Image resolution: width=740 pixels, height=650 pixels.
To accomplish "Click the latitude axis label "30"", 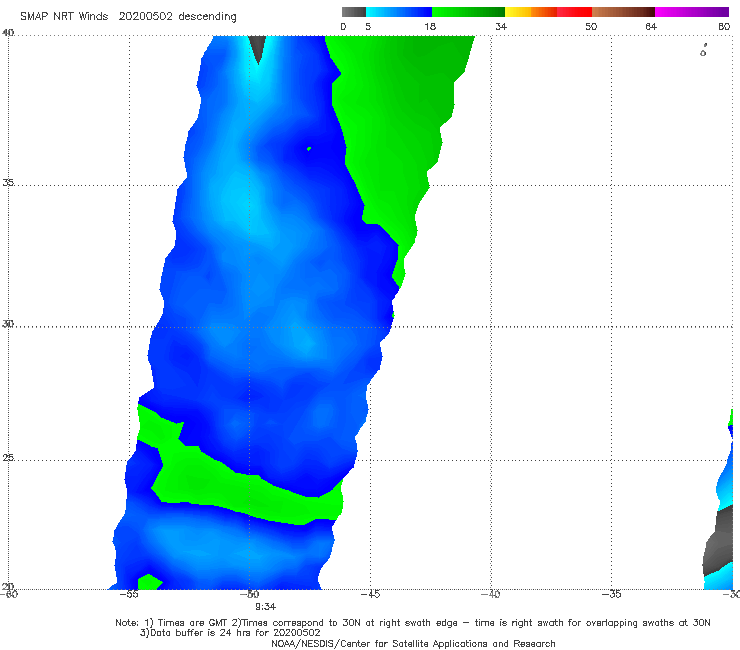I will pos(8,324).
